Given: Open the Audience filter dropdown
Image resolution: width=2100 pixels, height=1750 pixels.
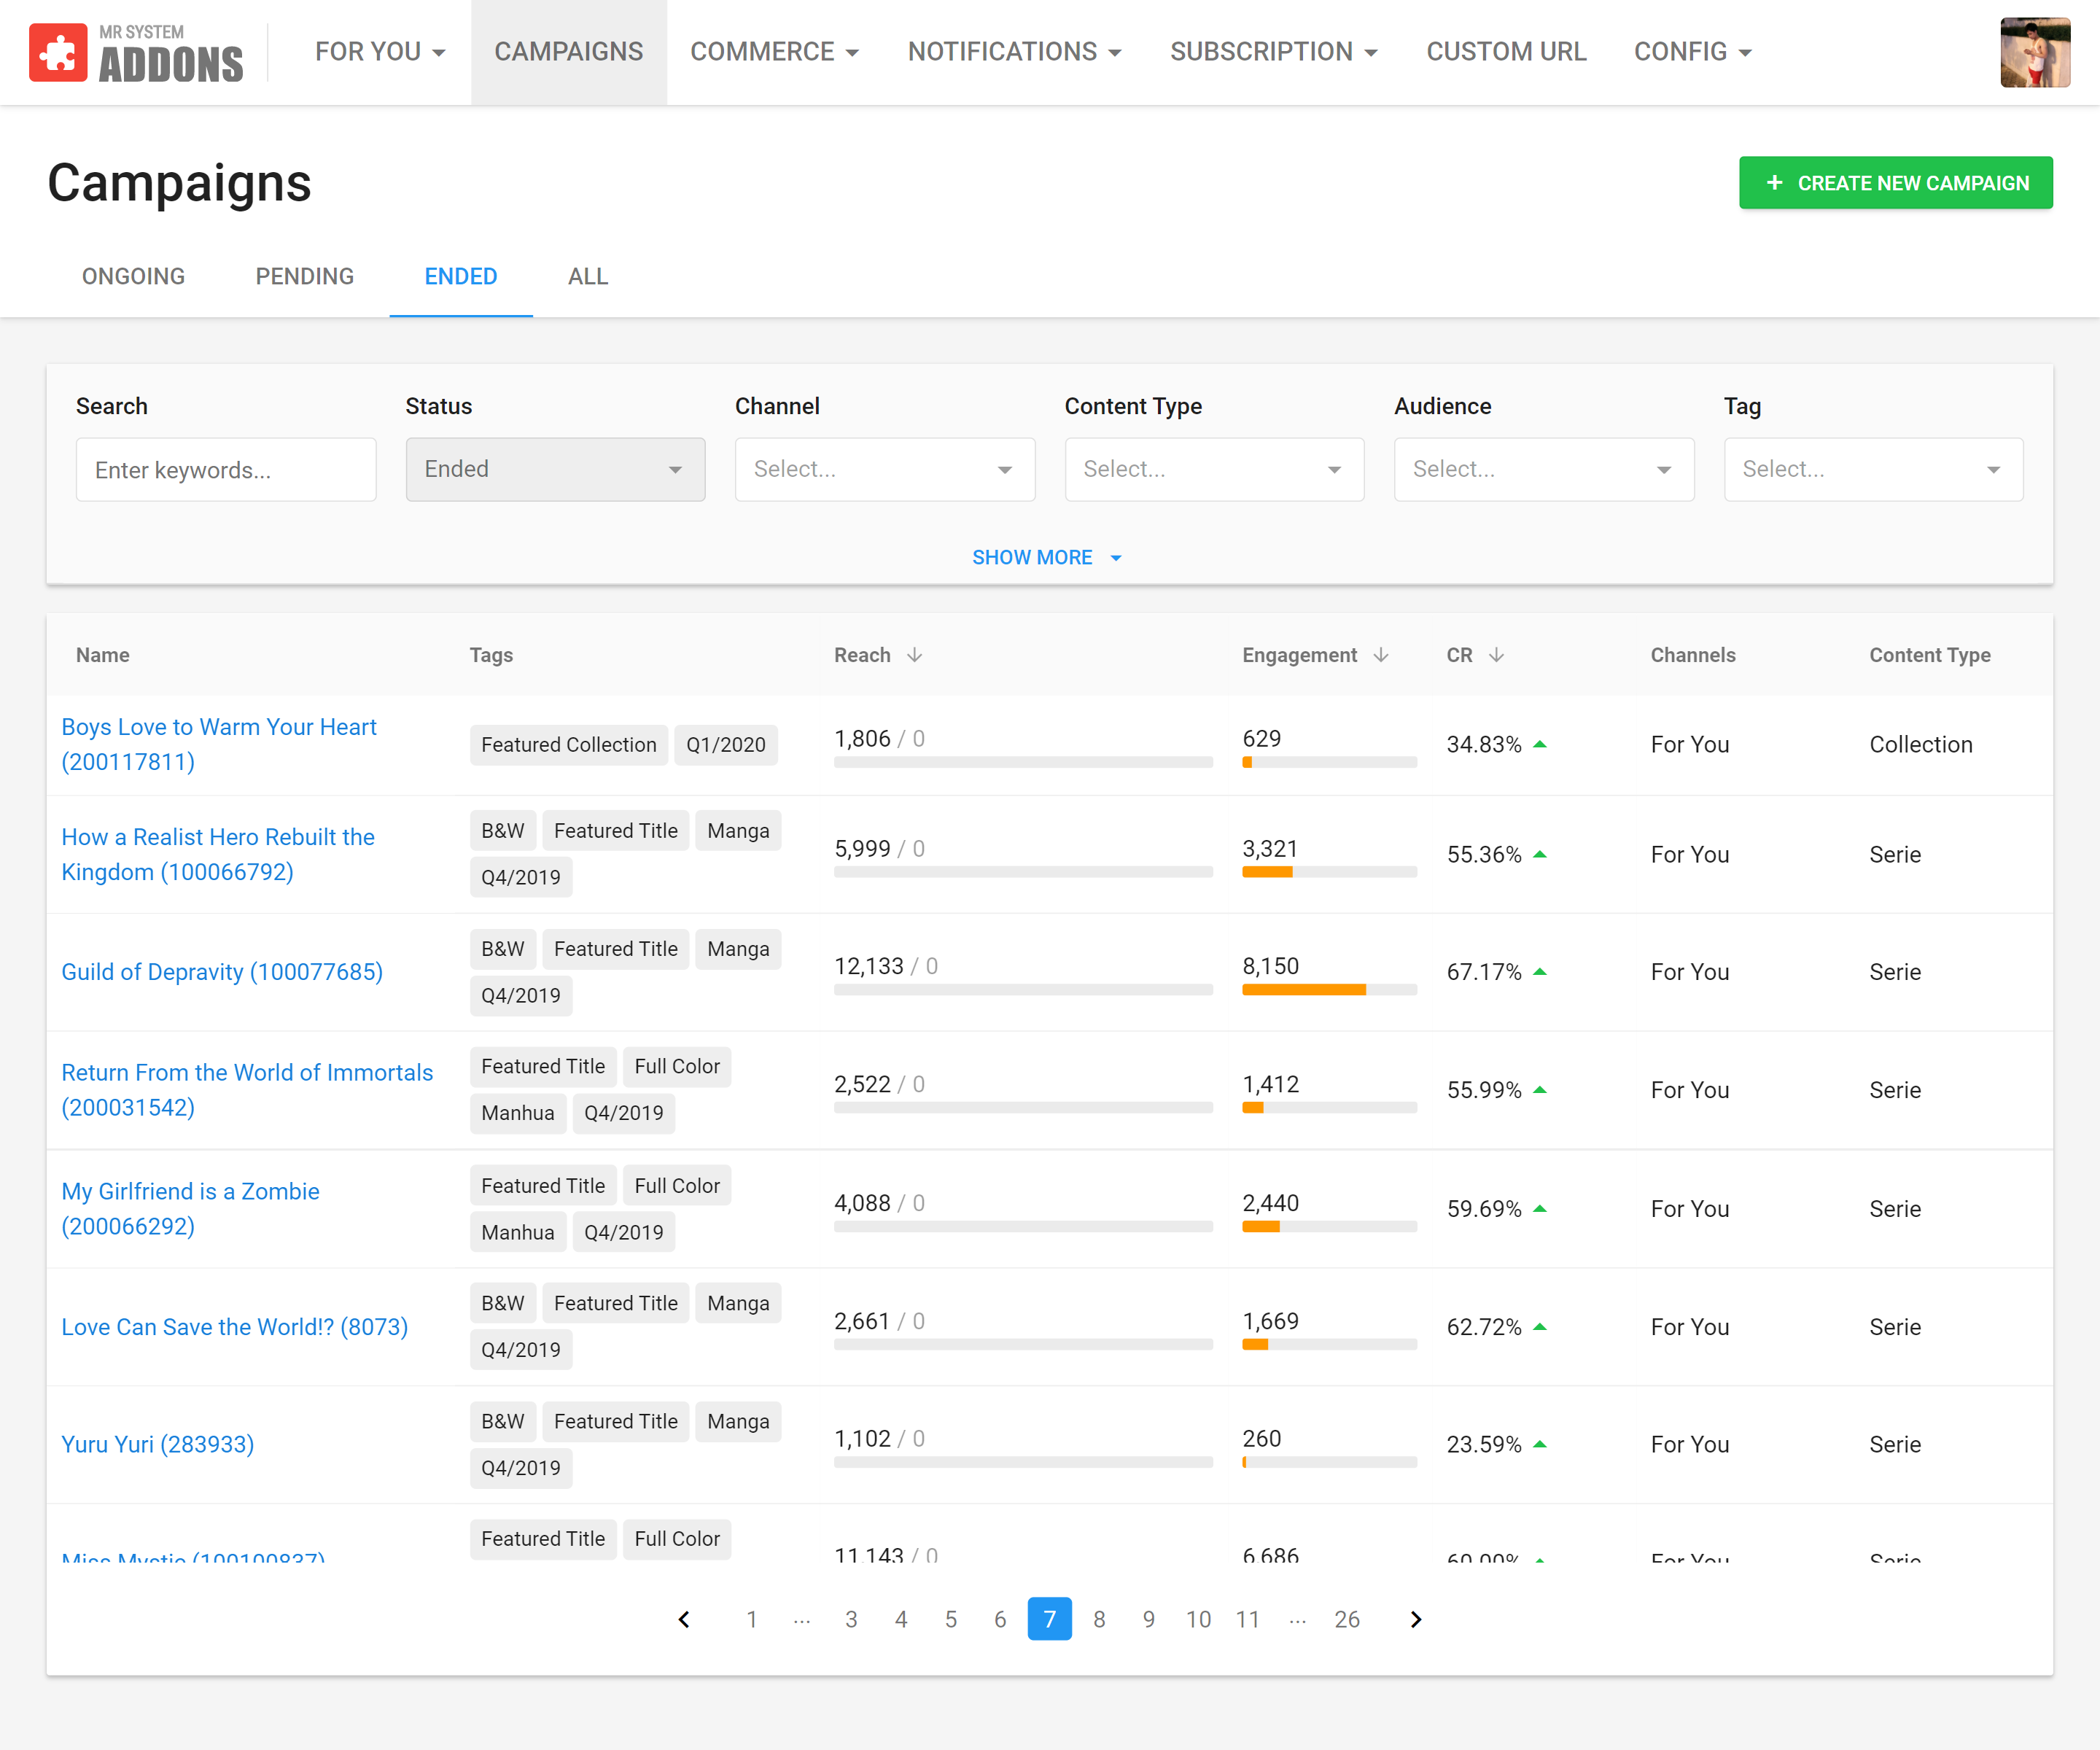Looking at the screenshot, I should tap(1543, 469).
